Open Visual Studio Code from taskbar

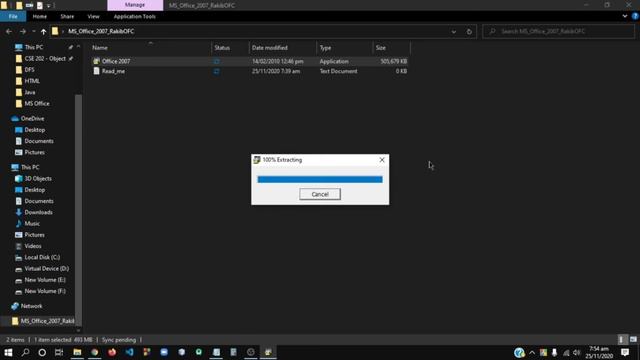(129, 352)
